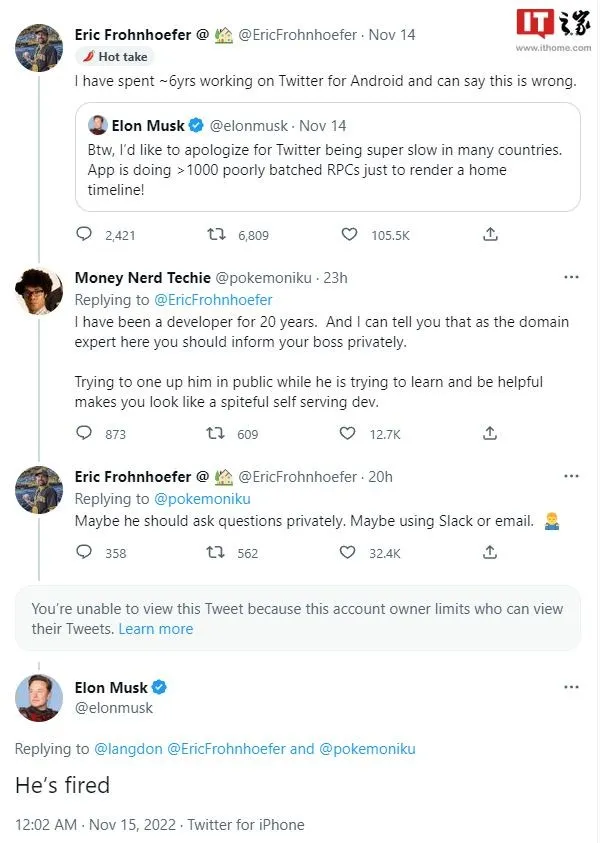Open more options on Eric's 20h reply

572,476
